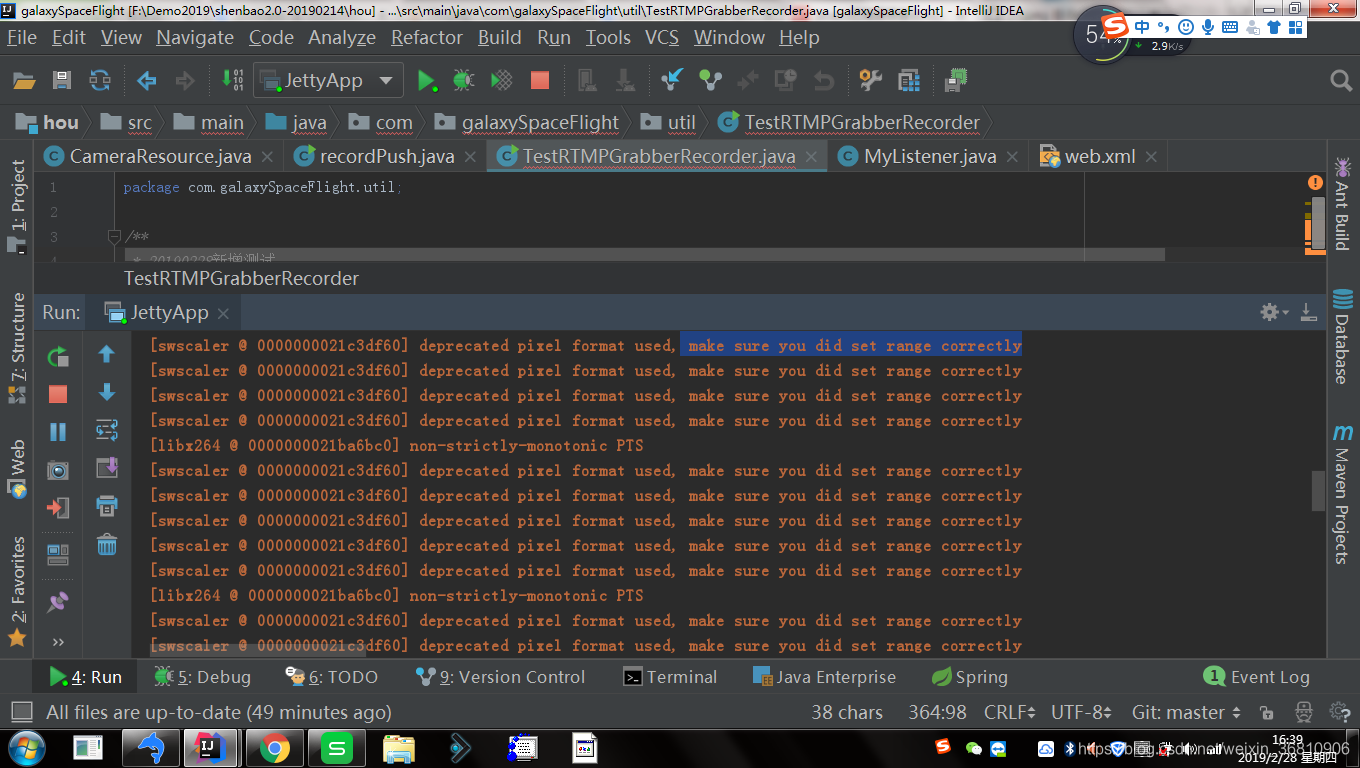Open the VCS menu

pos(662,37)
